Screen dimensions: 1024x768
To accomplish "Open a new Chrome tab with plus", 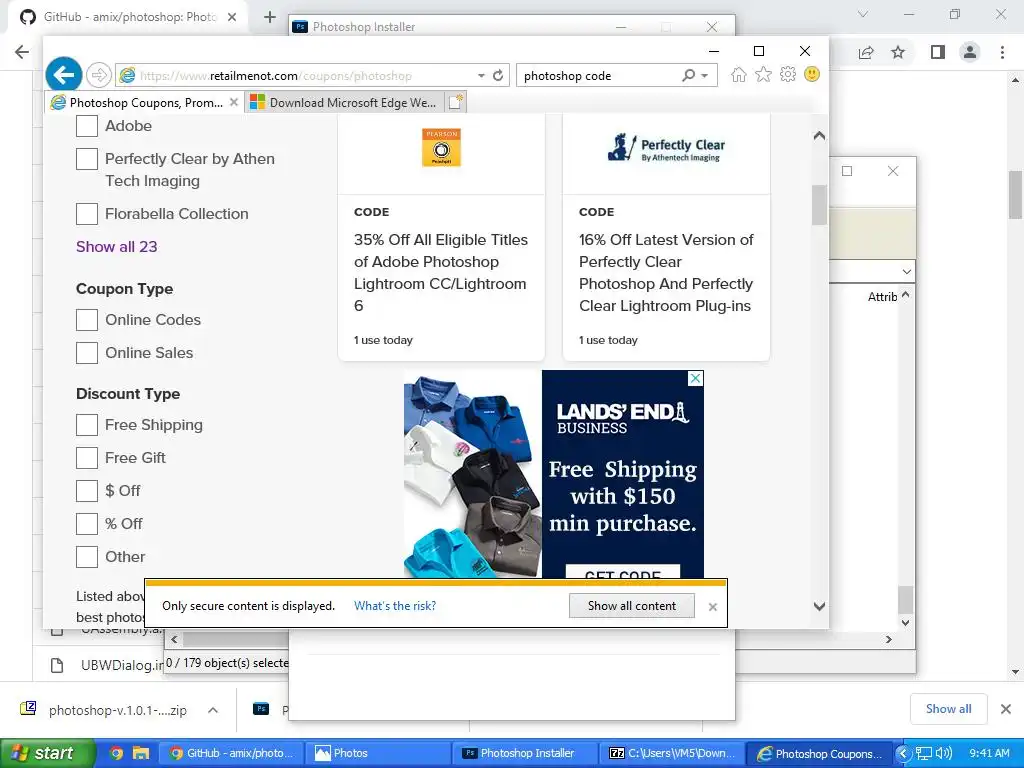I will pyautogui.click(x=270, y=17).
